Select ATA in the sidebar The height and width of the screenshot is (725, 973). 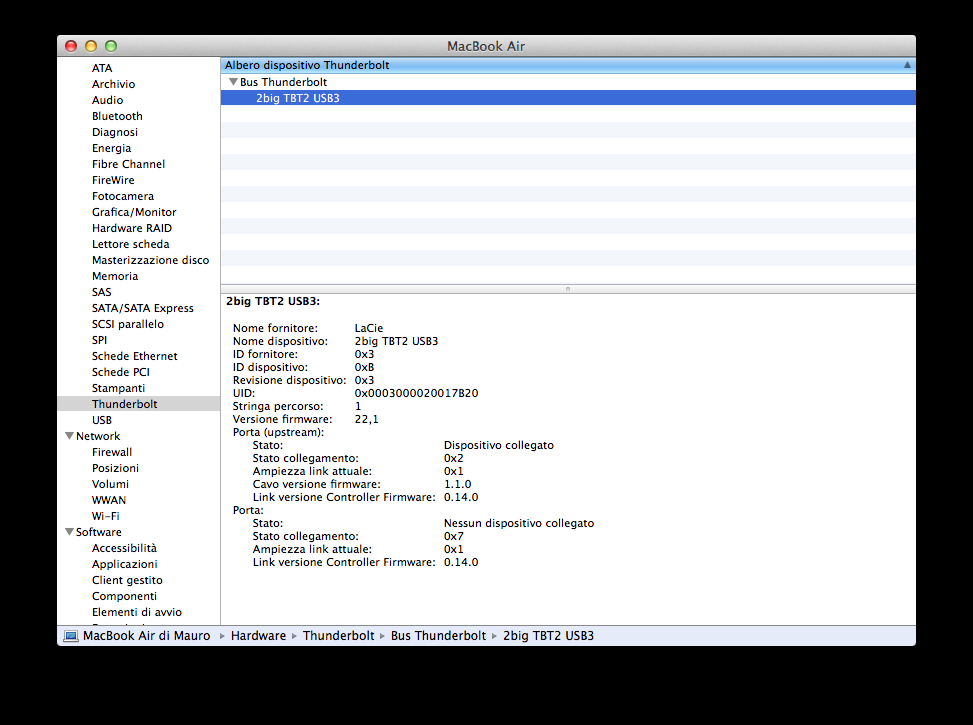tap(102, 68)
